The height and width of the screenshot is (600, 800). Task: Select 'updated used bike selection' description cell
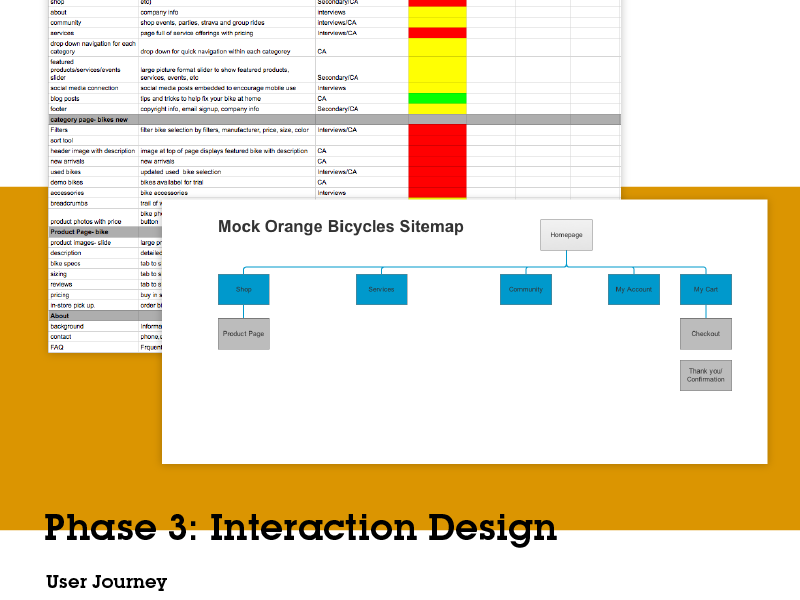click(x=227, y=172)
